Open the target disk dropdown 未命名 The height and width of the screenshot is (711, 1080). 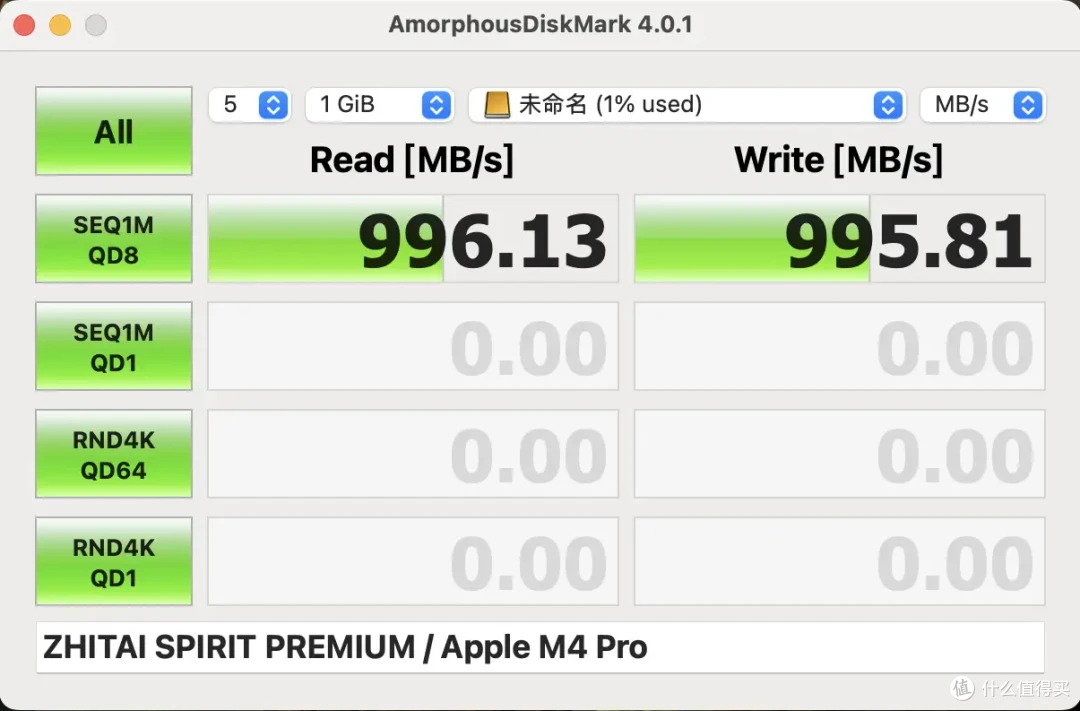(x=687, y=105)
